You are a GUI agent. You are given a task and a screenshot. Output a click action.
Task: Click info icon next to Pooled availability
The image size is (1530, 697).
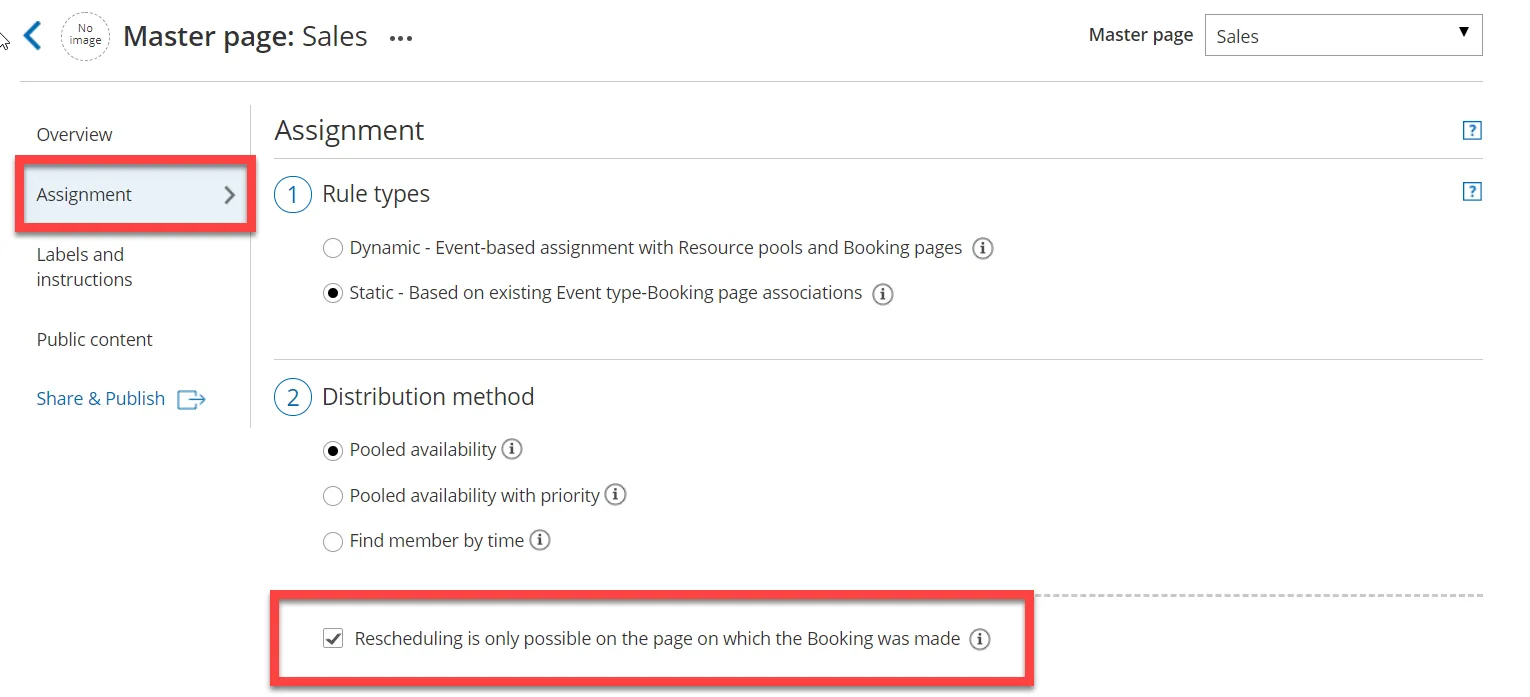(512, 449)
